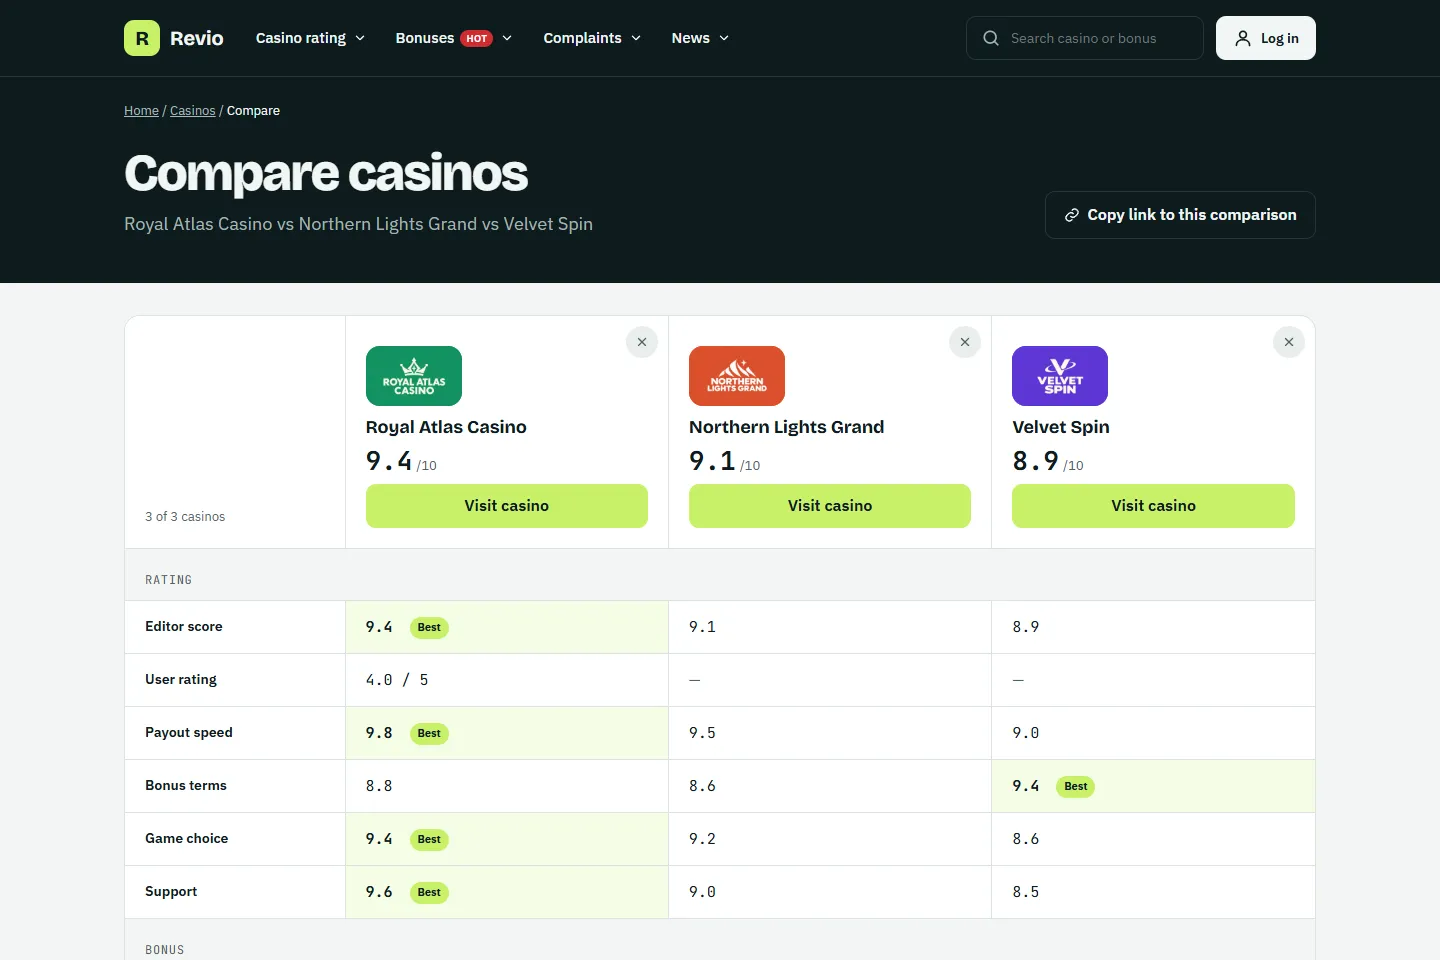Click Northern Lights Grand's 9.2 game choice
1440x960 pixels.
pyautogui.click(x=702, y=839)
